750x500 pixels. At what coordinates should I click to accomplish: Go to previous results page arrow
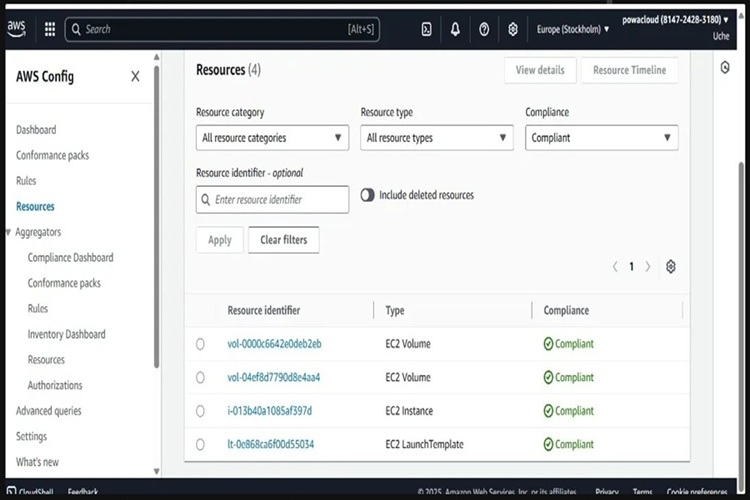(615, 267)
